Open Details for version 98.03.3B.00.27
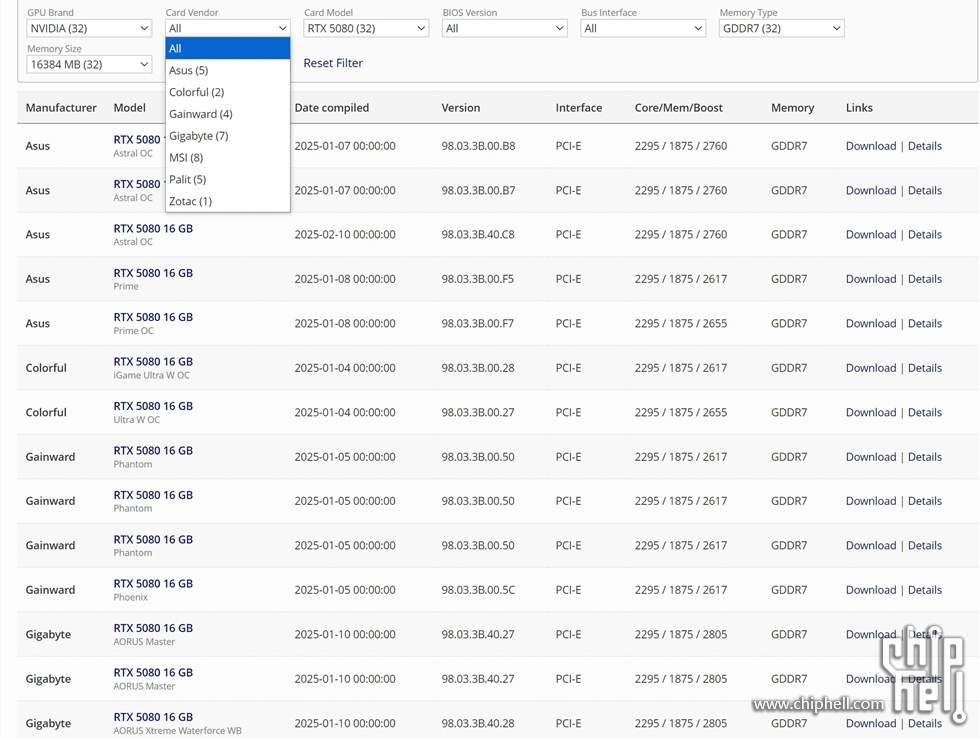 tap(924, 412)
